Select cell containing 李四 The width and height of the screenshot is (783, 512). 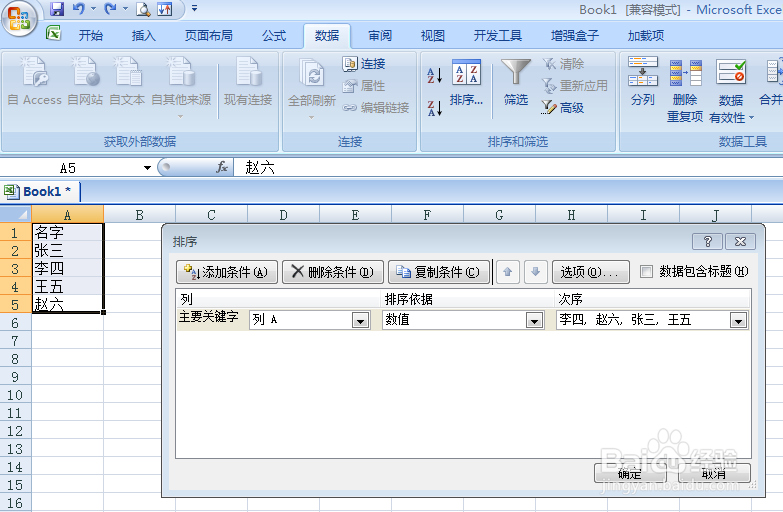click(x=67, y=268)
